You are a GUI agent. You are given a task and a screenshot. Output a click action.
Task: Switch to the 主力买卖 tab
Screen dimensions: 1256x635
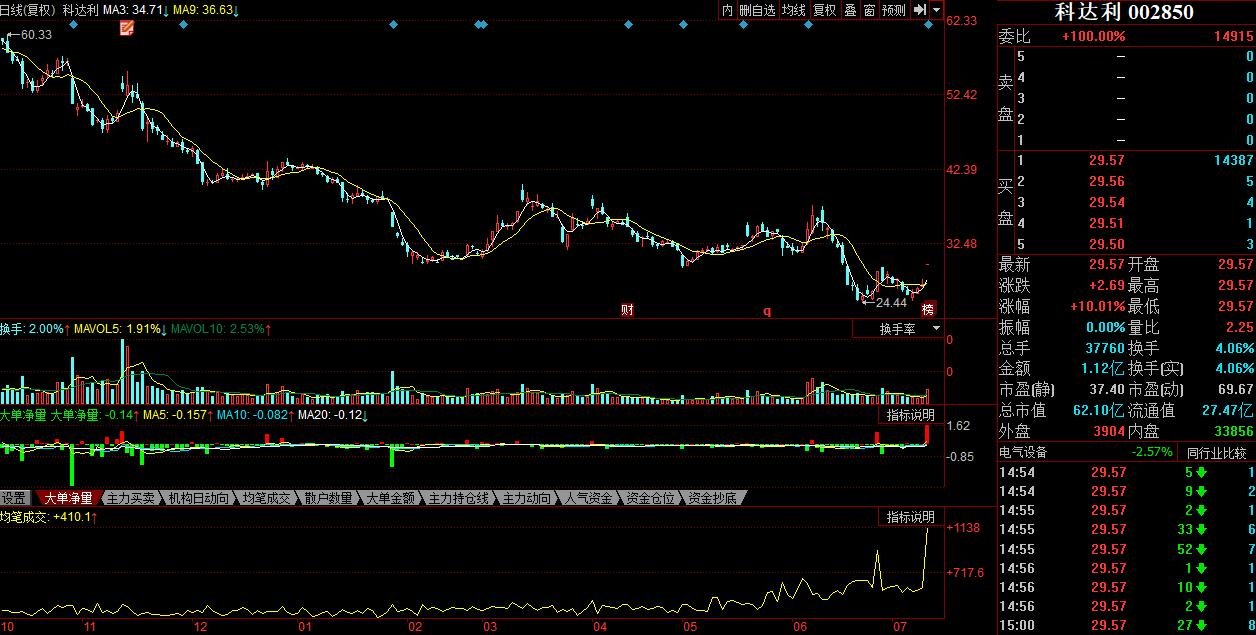tap(131, 497)
